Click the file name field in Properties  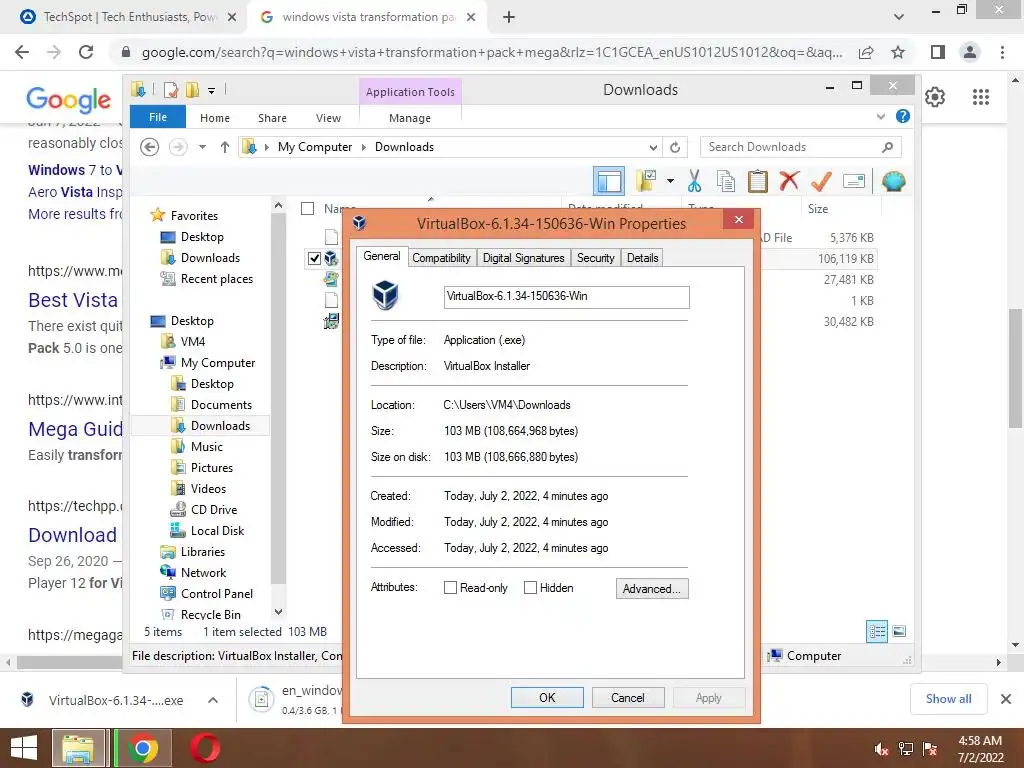[x=566, y=296]
